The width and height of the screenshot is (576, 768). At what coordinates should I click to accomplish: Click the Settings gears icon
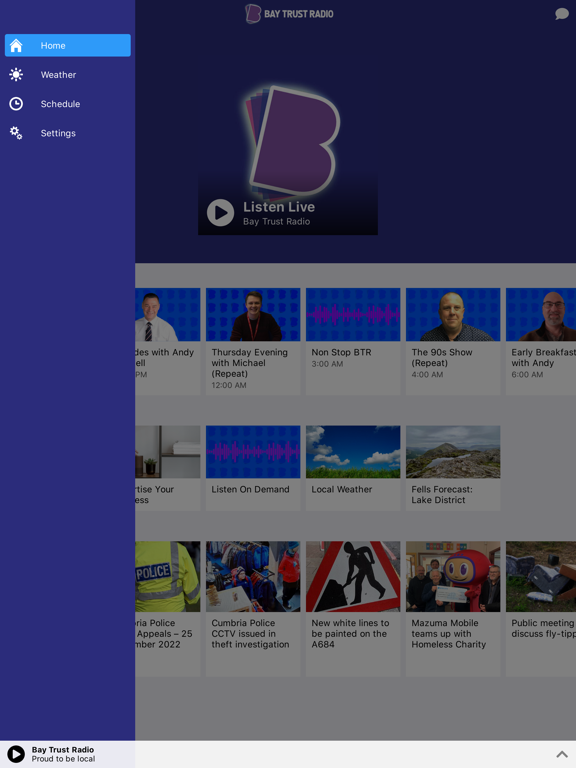[16, 133]
